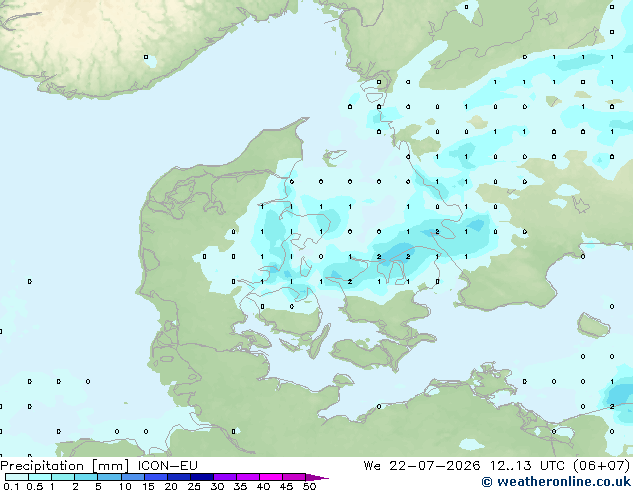
Task: Select the 'ICON-EU' model name text
Action: coord(167,466)
